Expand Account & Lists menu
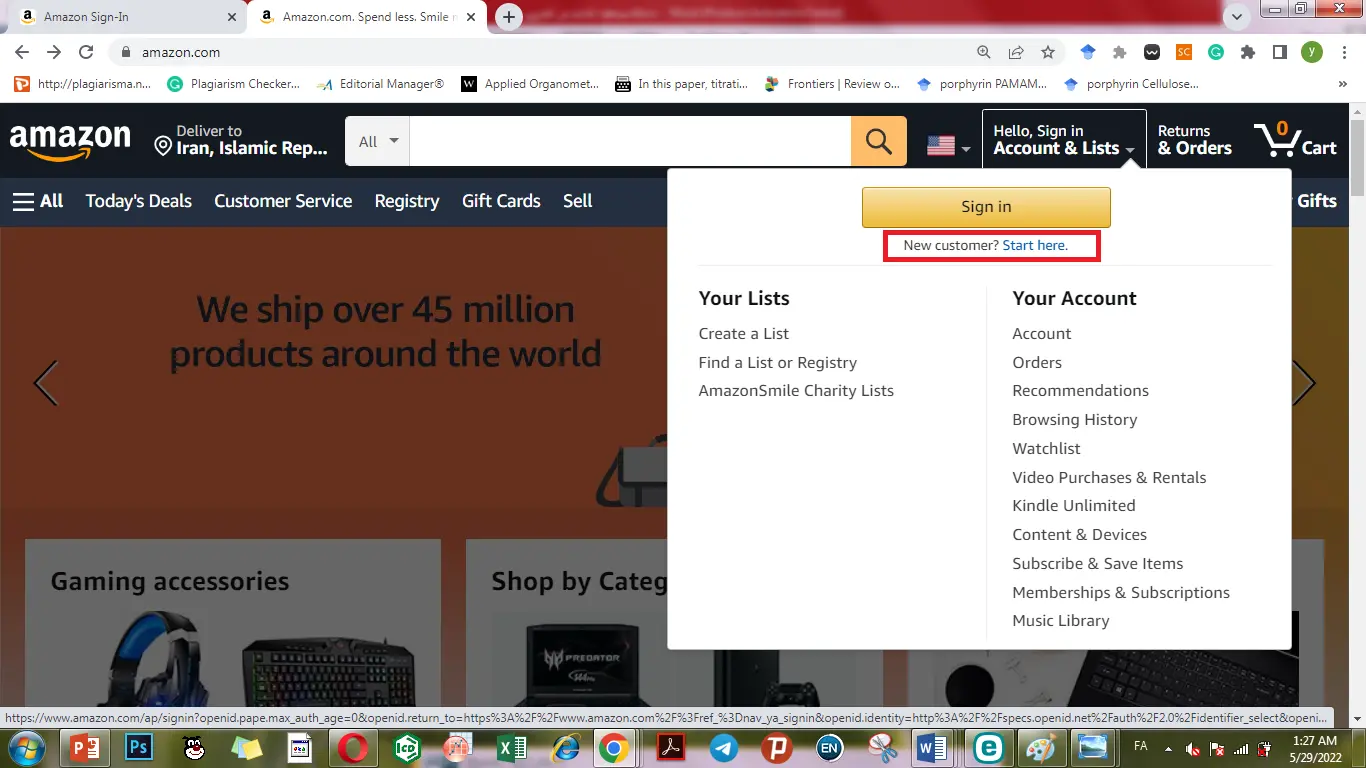 click(x=1064, y=140)
